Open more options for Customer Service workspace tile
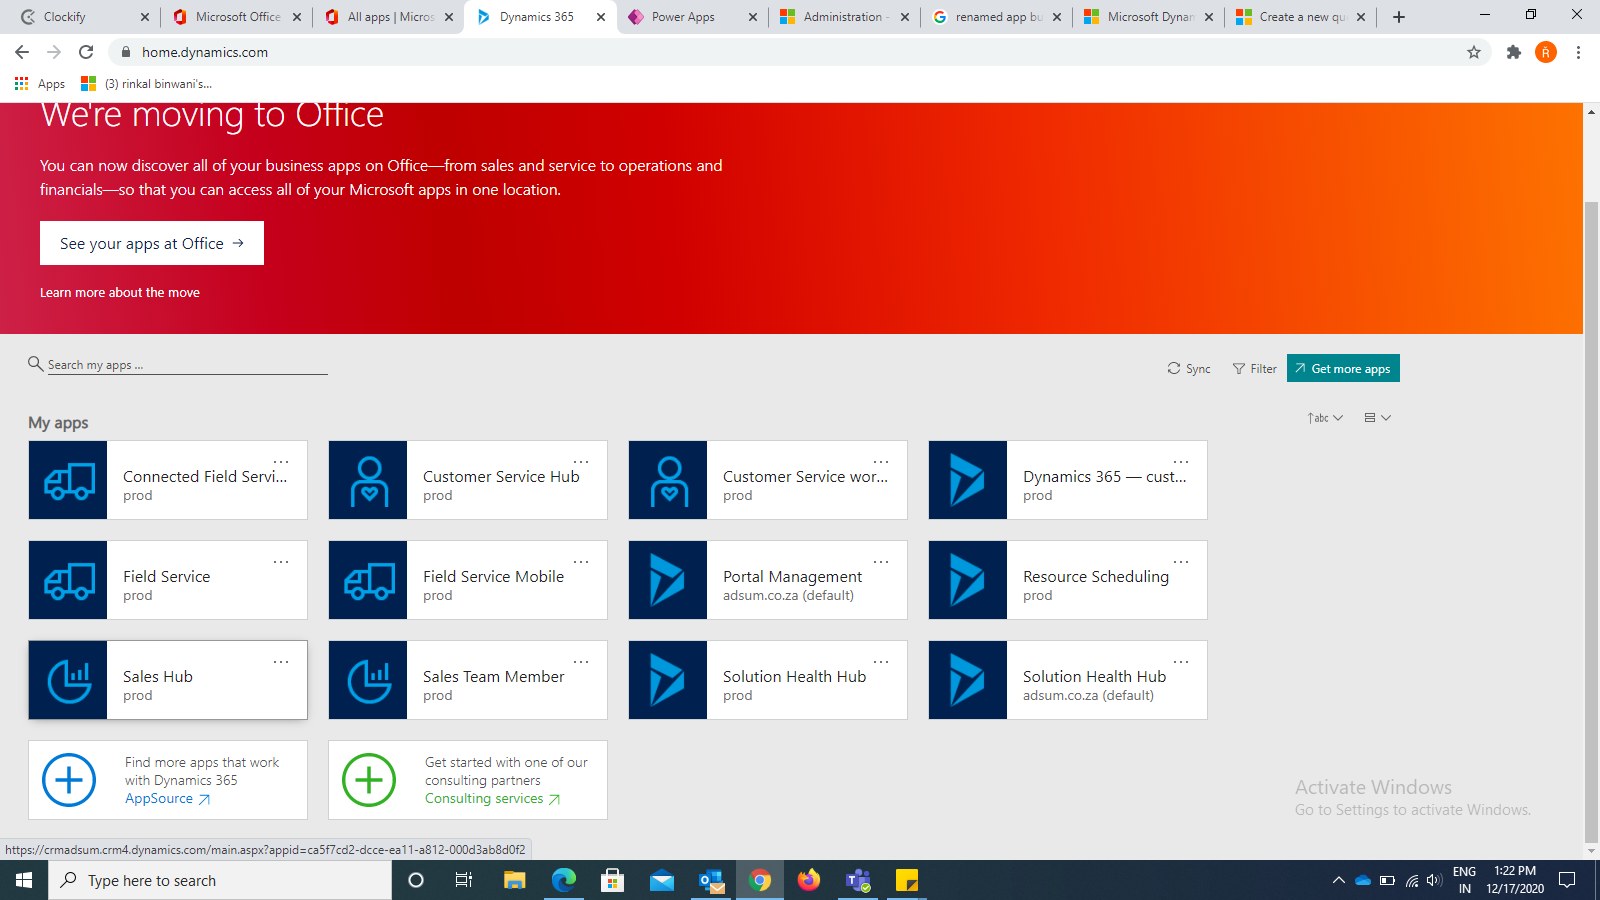The image size is (1600, 900). coord(881,462)
